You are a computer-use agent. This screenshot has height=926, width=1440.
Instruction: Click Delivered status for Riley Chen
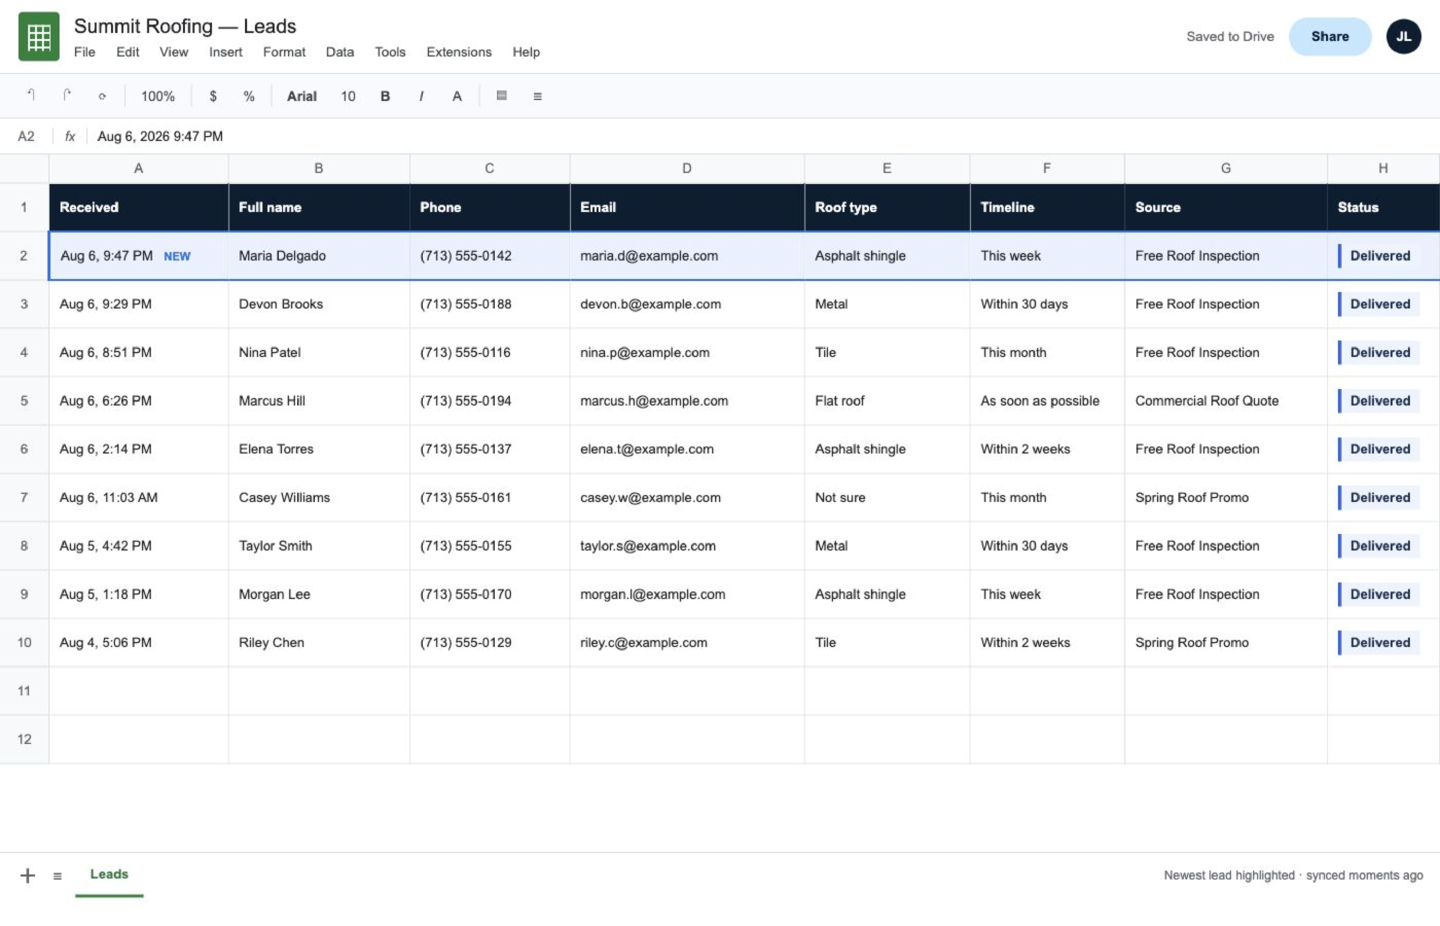click(1380, 642)
